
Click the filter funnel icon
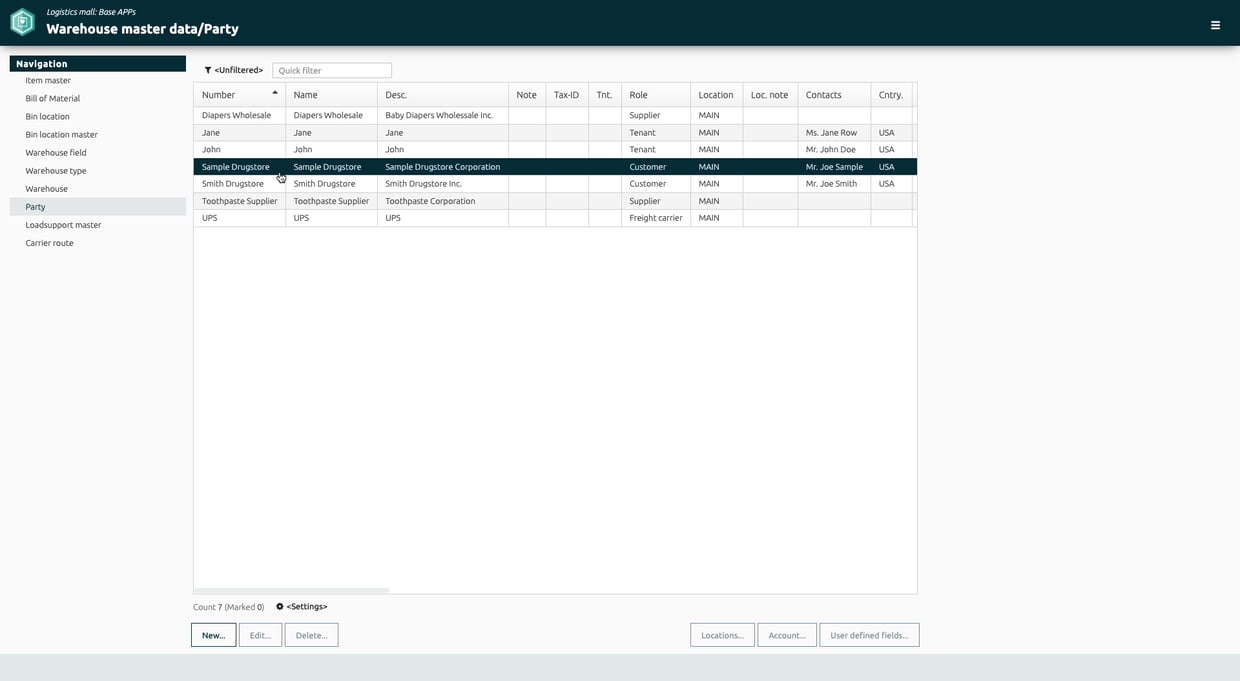click(208, 70)
